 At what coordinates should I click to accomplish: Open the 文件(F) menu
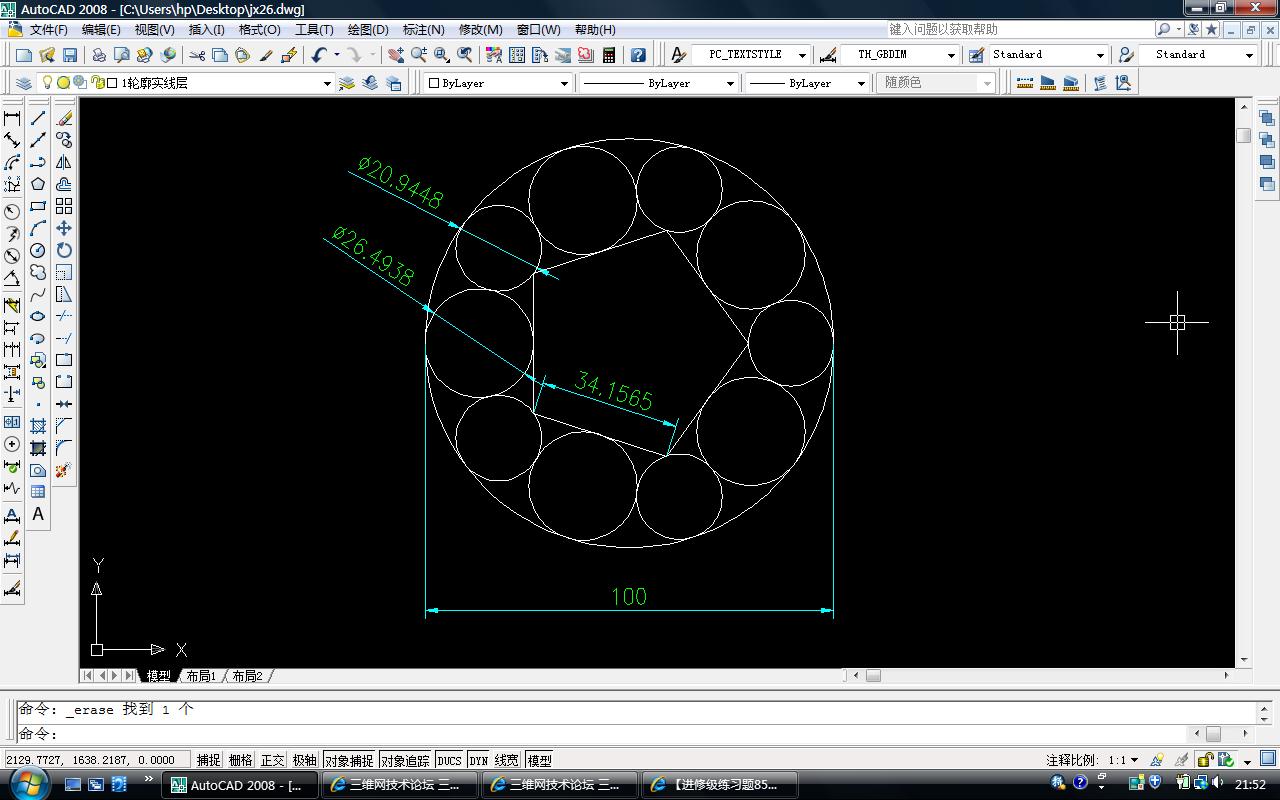pos(49,29)
